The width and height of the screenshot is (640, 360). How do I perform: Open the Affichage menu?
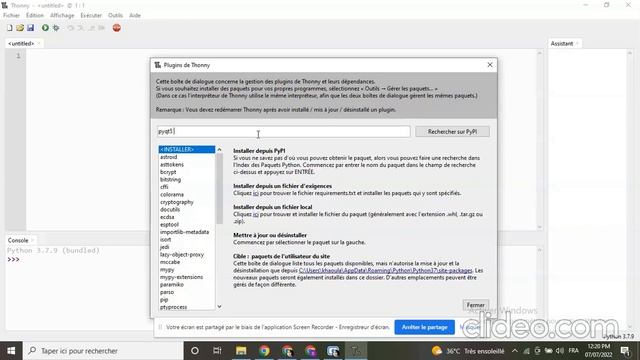tap(62, 16)
